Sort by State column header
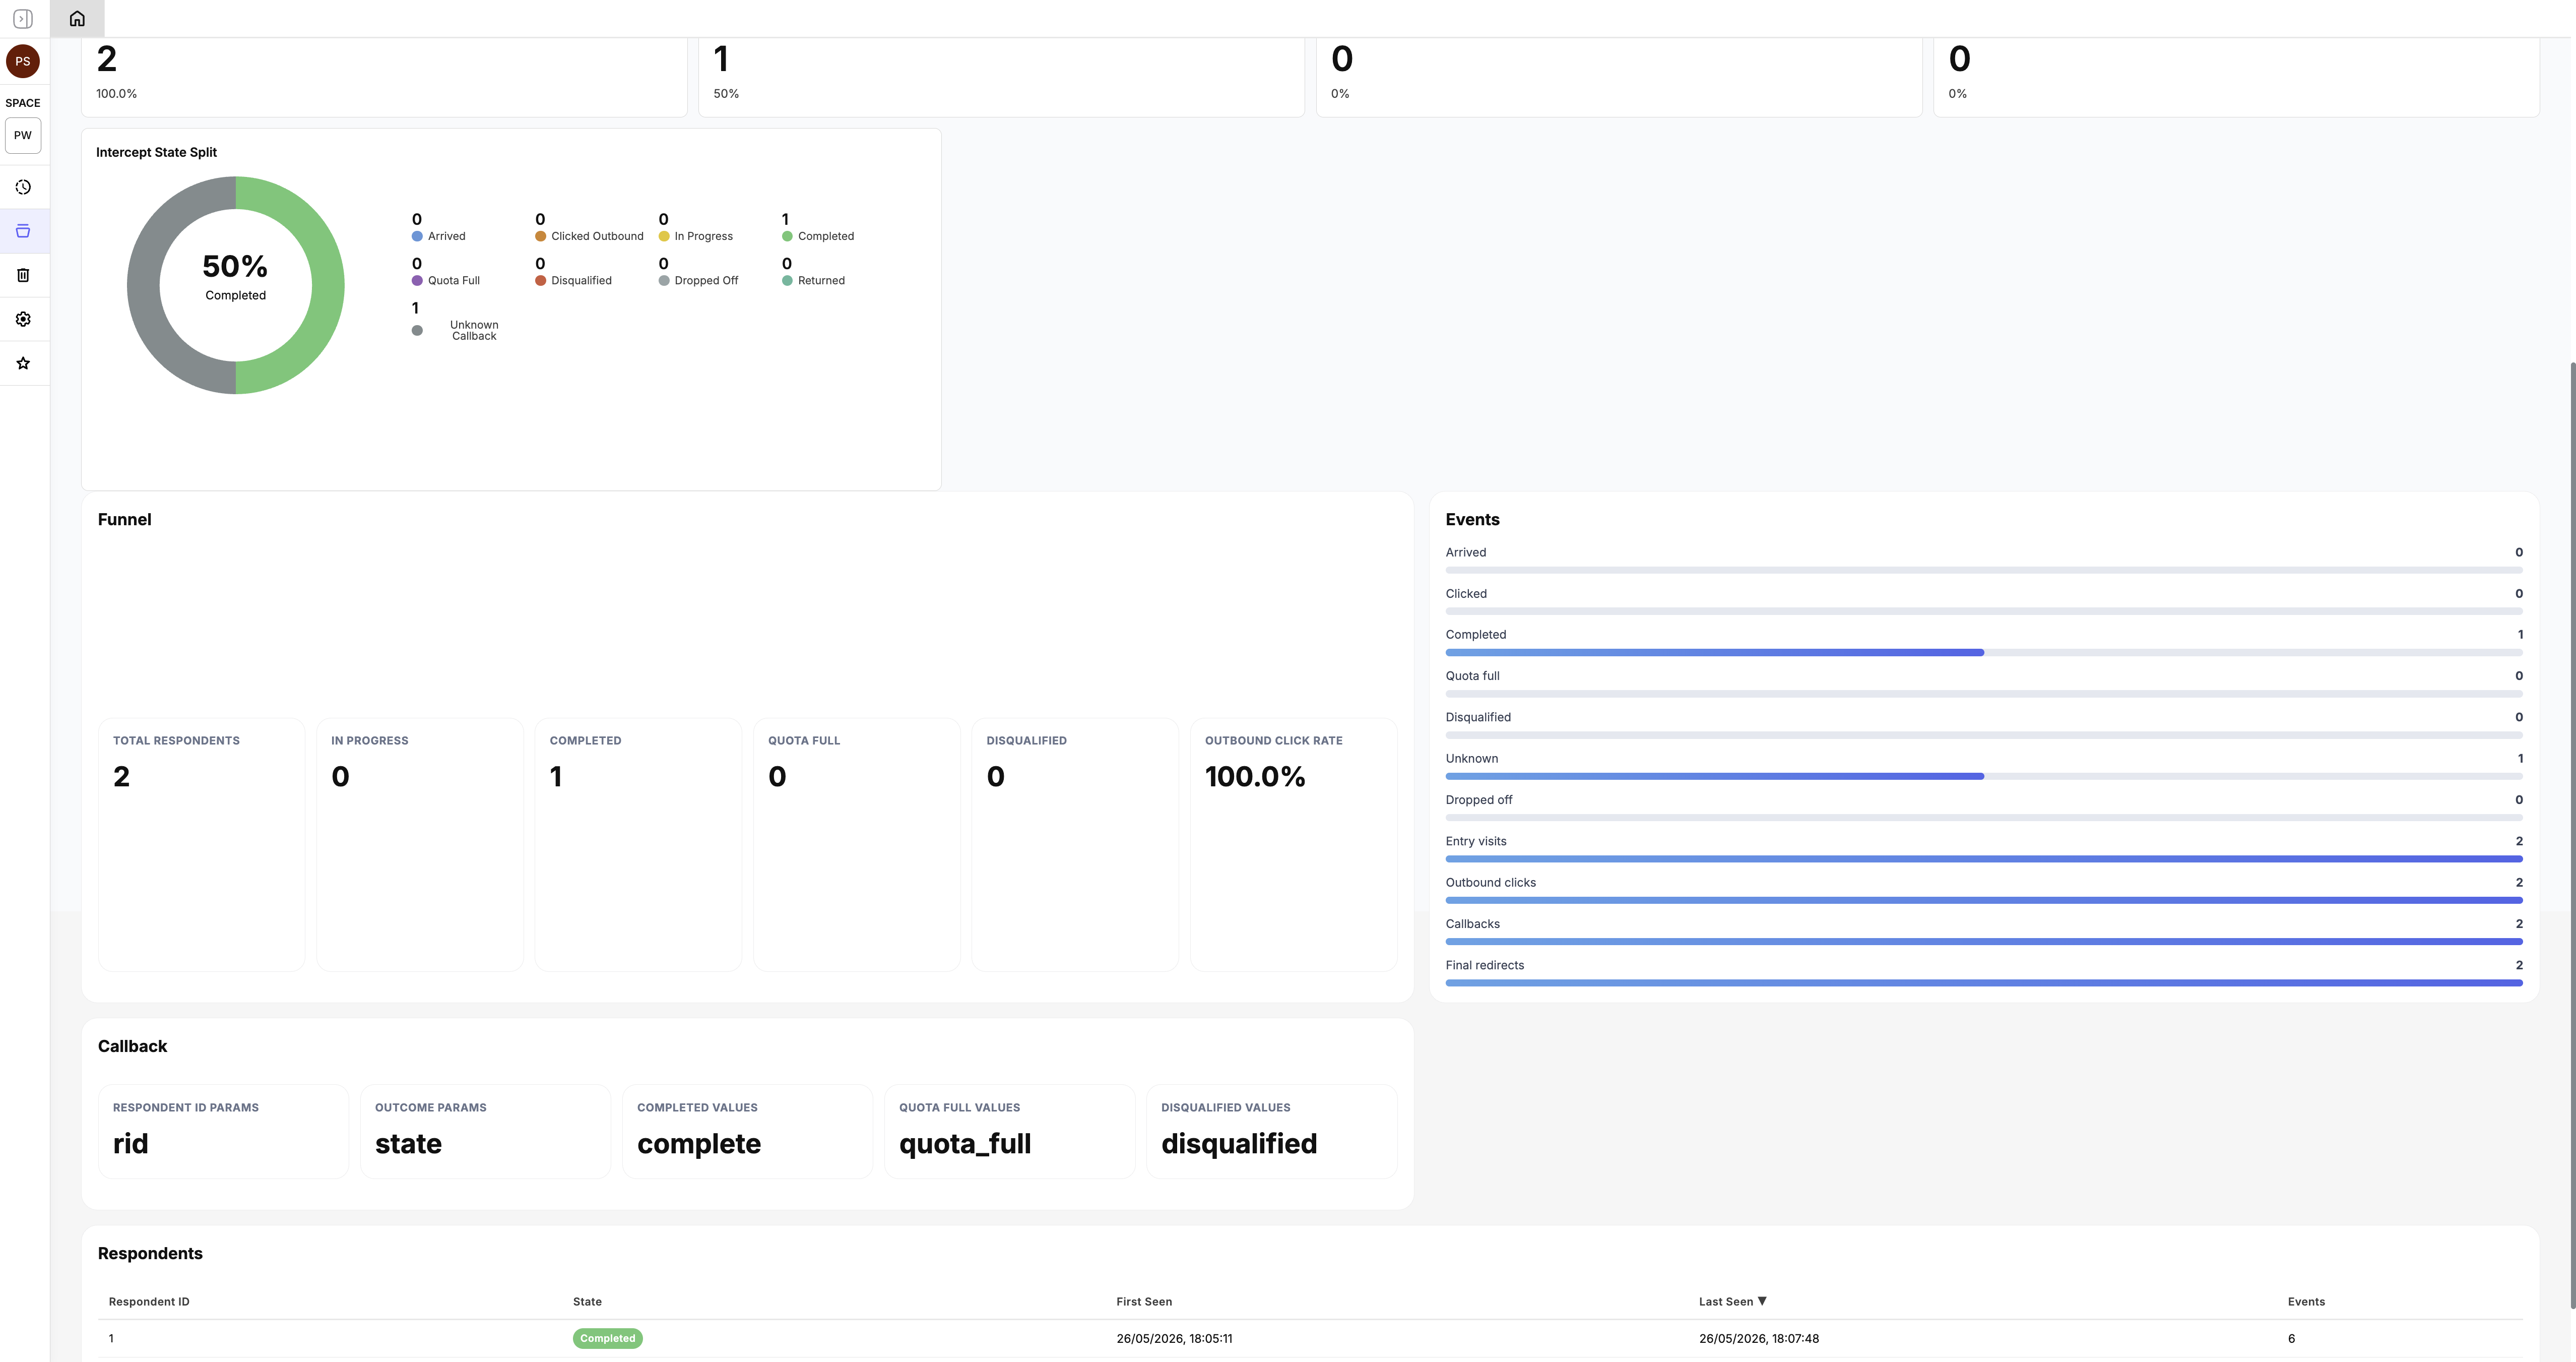The height and width of the screenshot is (1362, 2576). (587, 1302)
